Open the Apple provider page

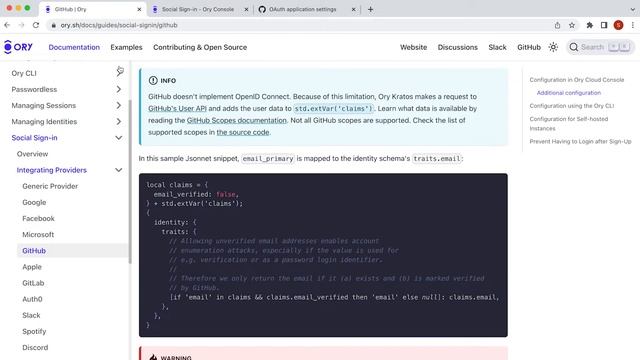click(x=32, y=267)
